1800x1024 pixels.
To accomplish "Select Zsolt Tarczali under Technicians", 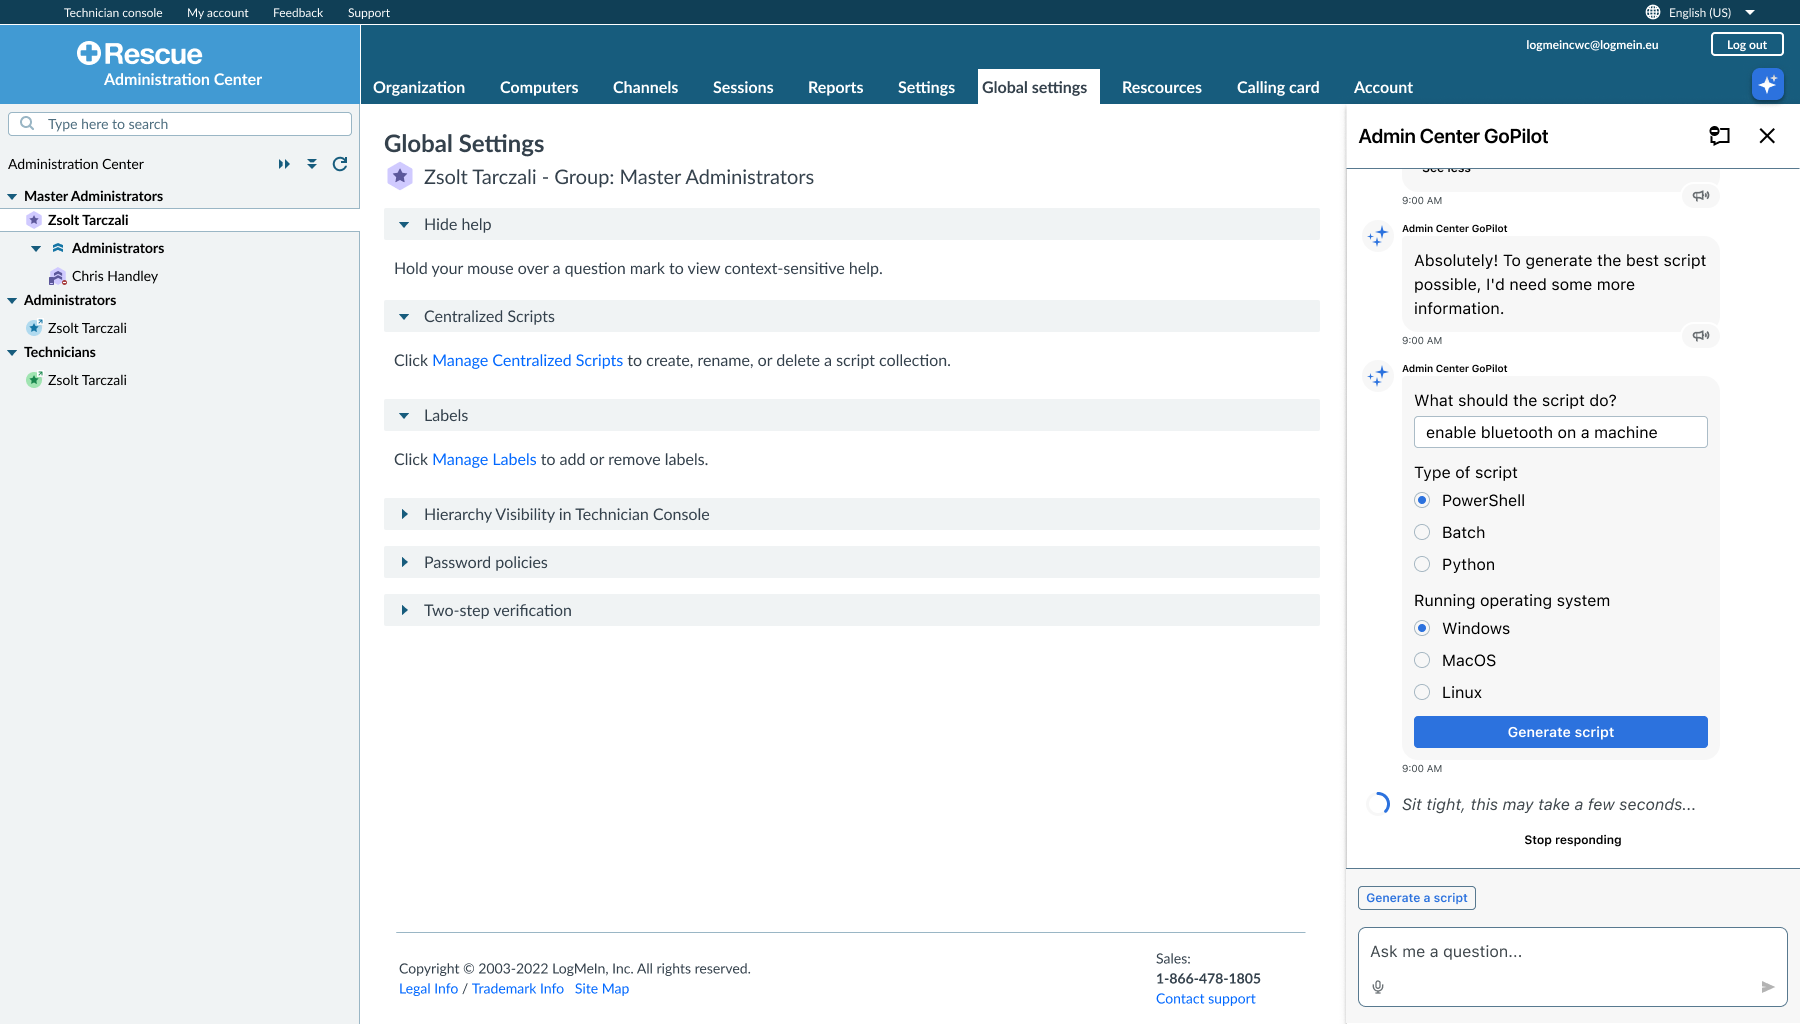I will [87, 380].
